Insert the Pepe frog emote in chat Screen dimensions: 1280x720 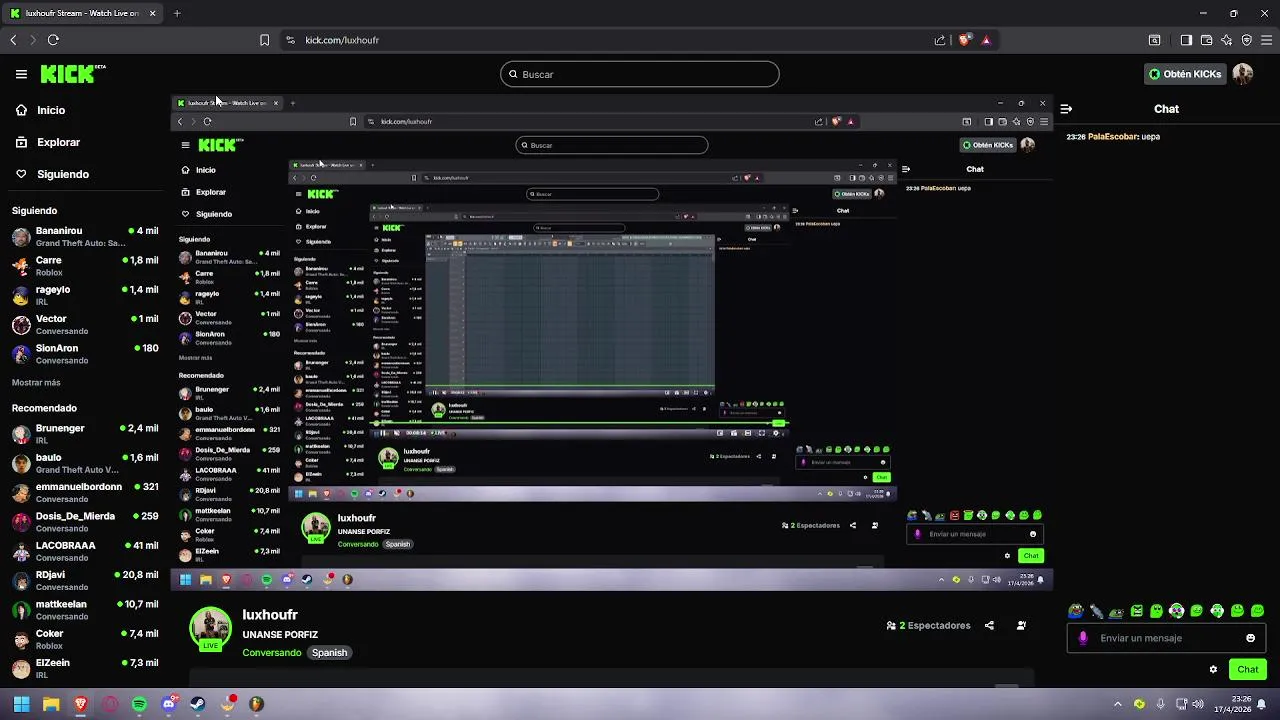(1076, 611)
